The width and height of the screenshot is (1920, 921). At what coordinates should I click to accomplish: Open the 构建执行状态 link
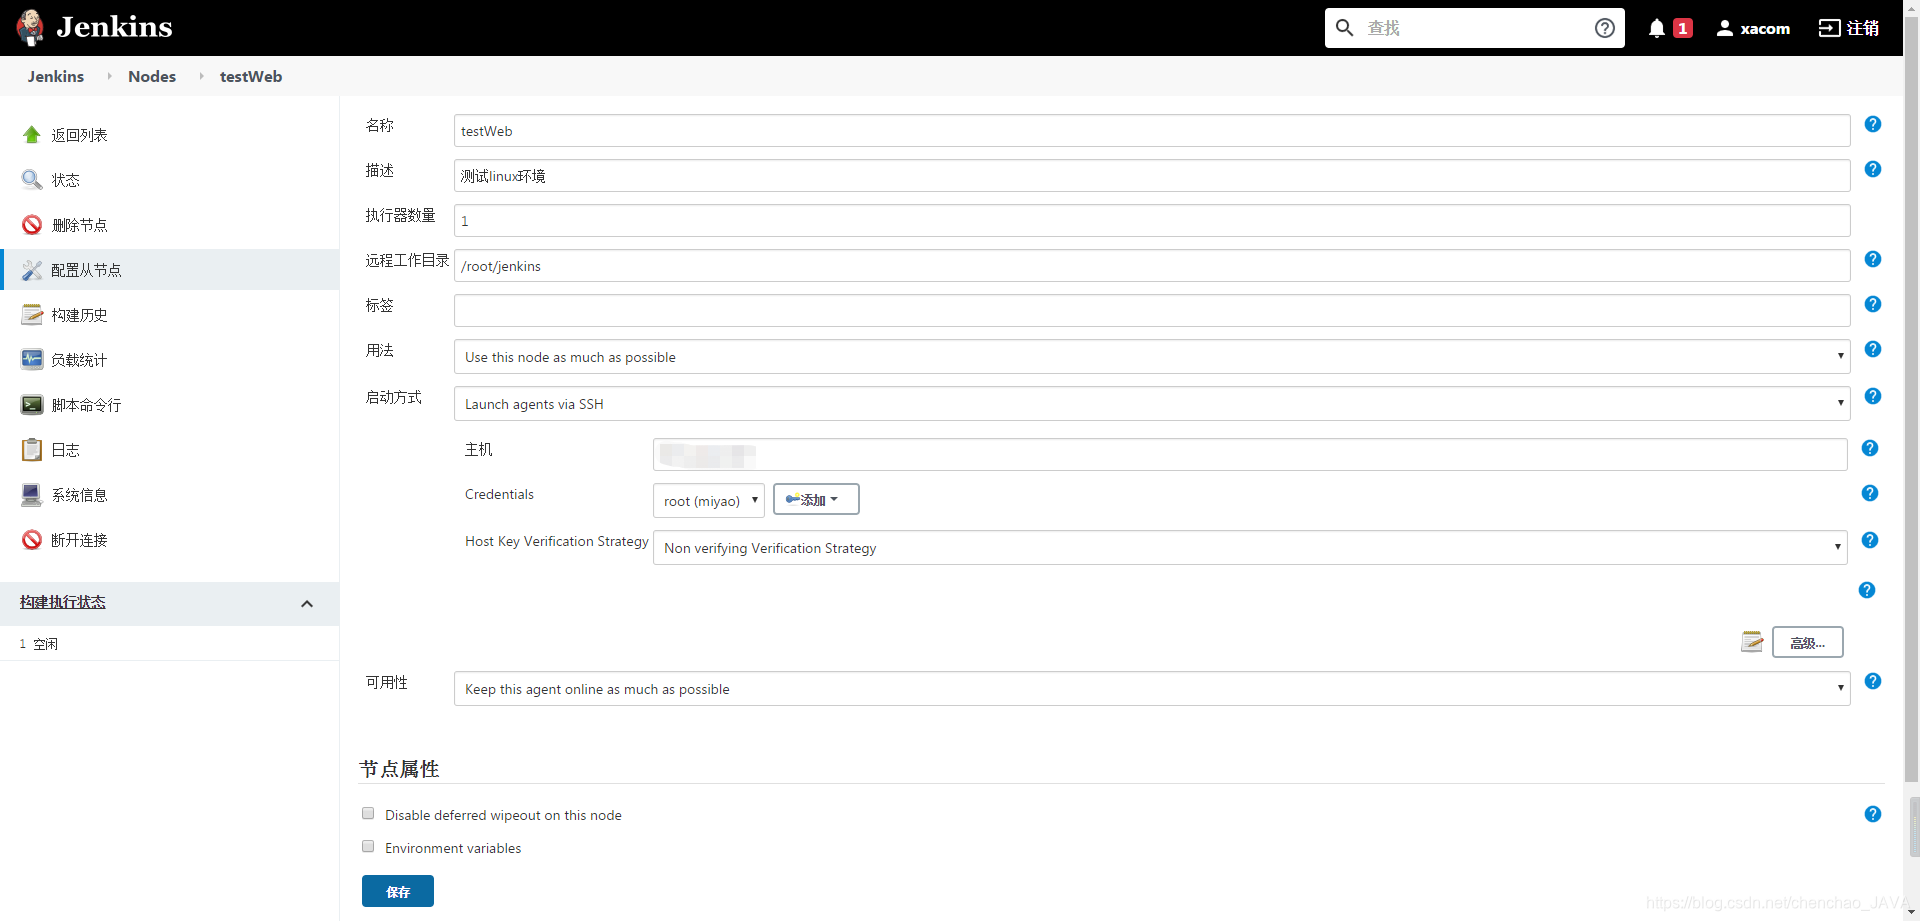pyautogui.click(x=63, y=602)
